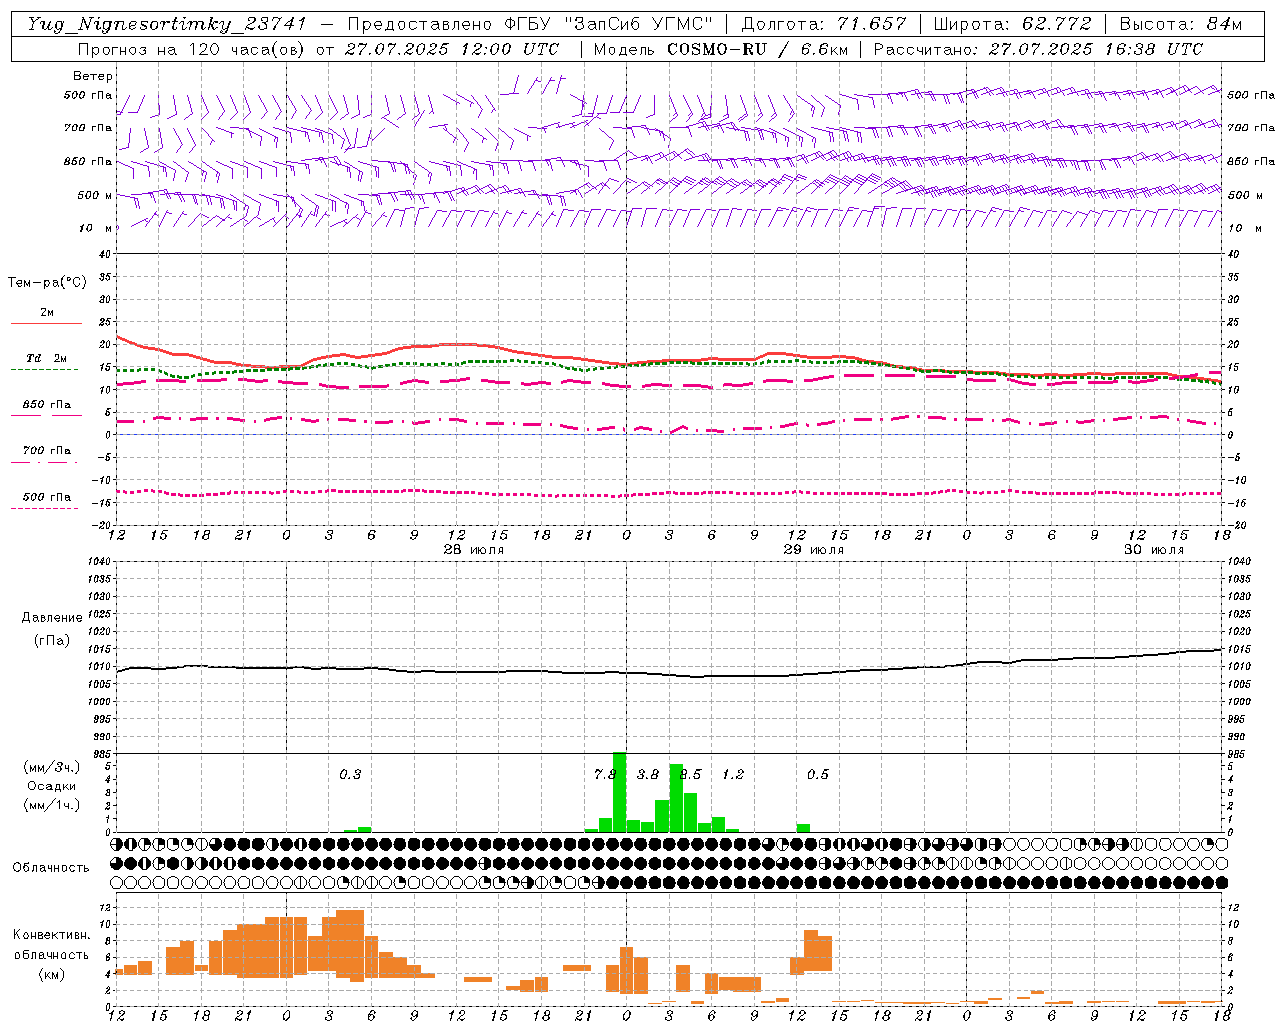Click the 'Осадки' precipitation label
1280x1024 pixels.
(x=50, y=786)
